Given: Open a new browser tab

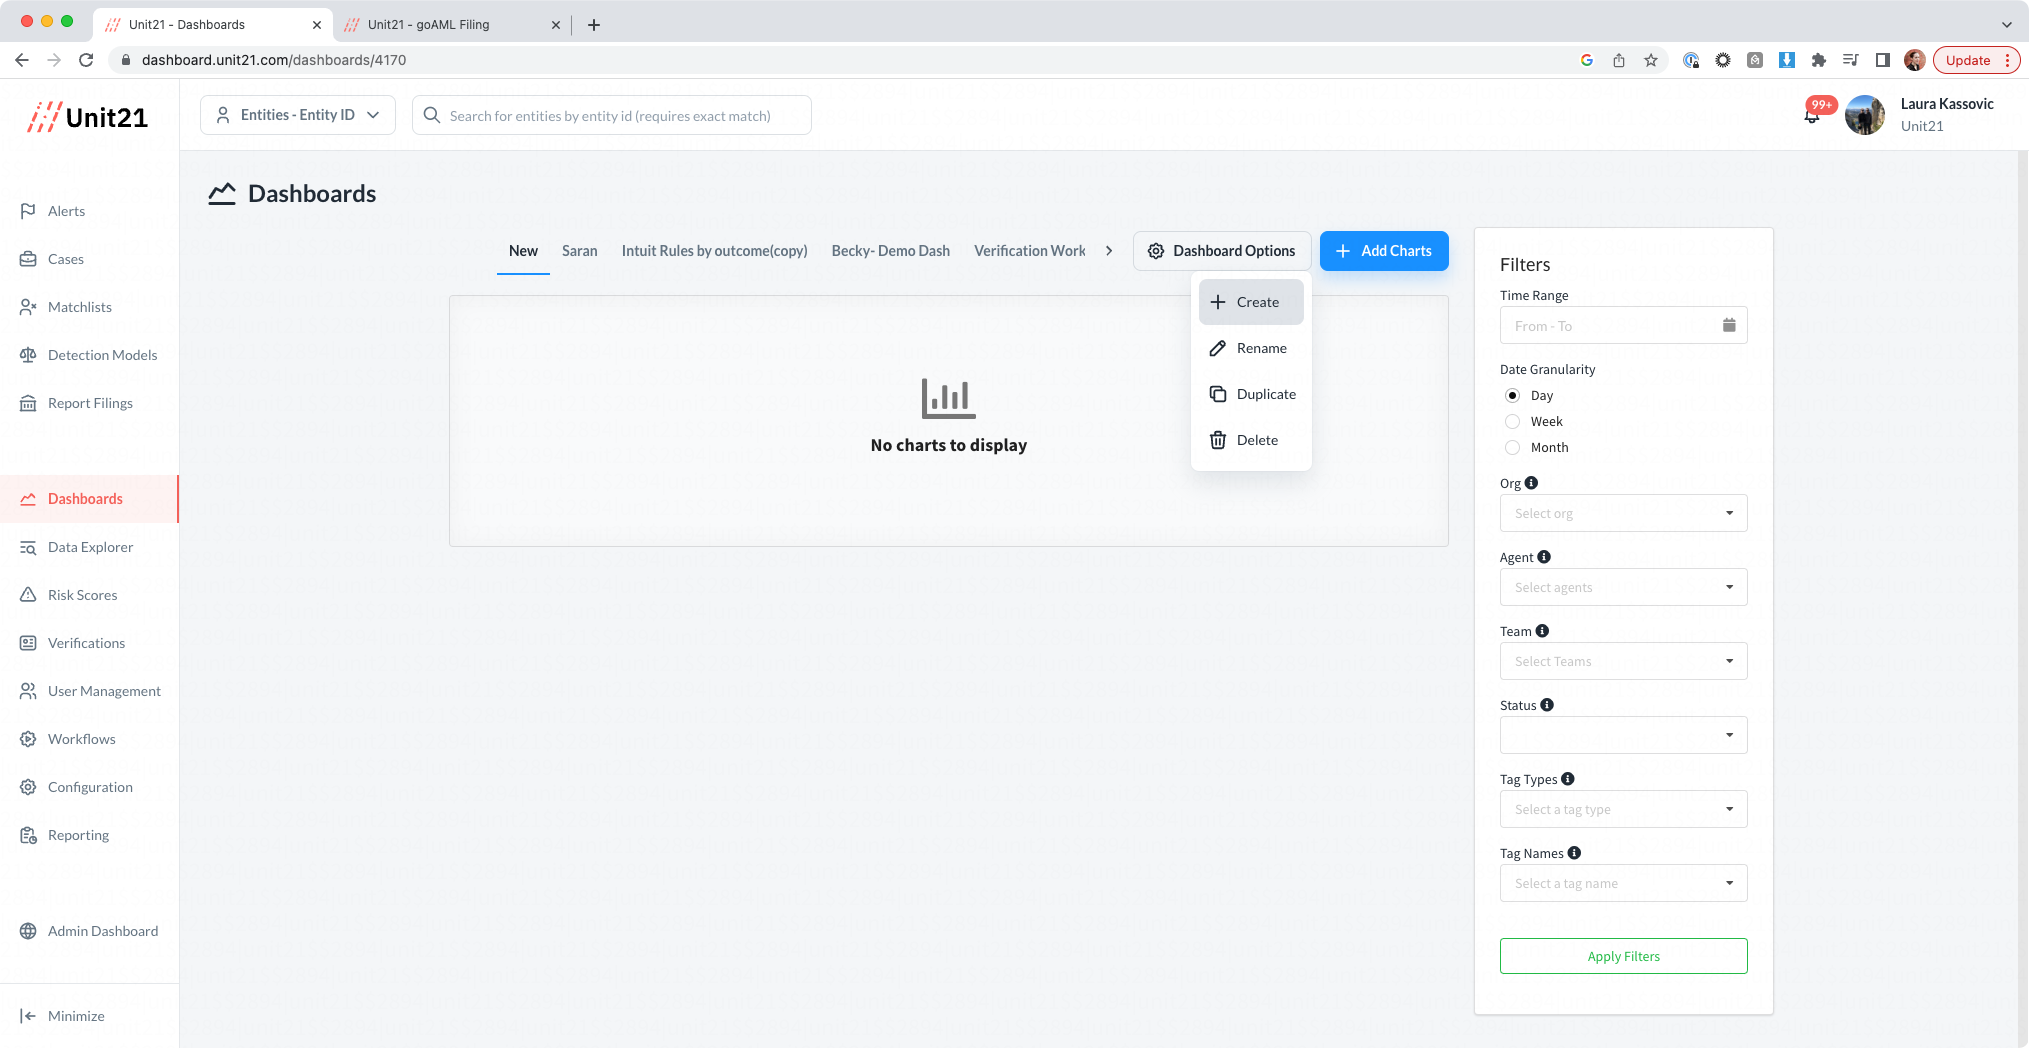Looking at the screenshot, I should (594, 25).
